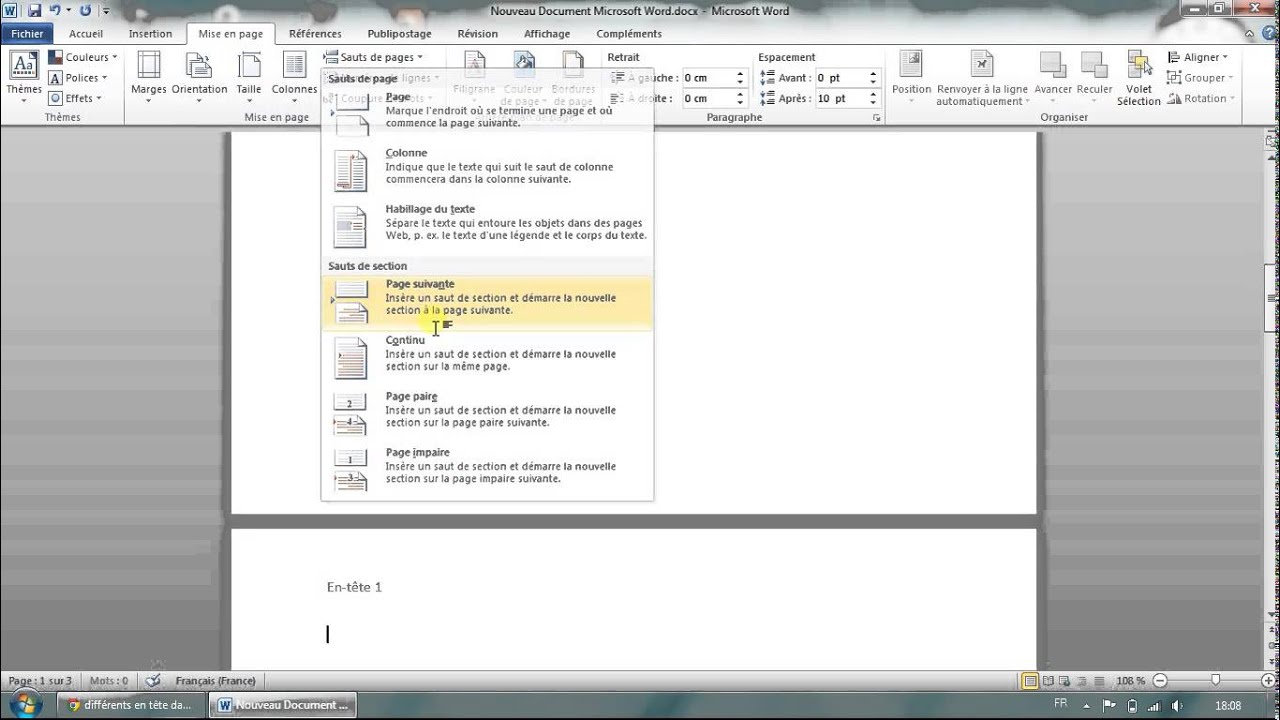Click the Mots : 0 word count
1280x720 pixels.
coord(109,681)
